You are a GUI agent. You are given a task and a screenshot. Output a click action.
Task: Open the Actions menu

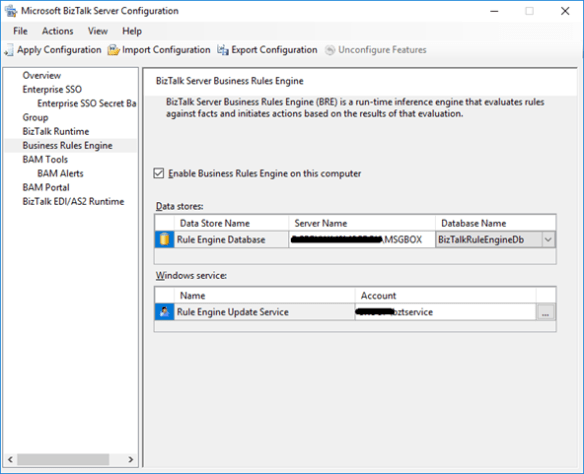57,31
